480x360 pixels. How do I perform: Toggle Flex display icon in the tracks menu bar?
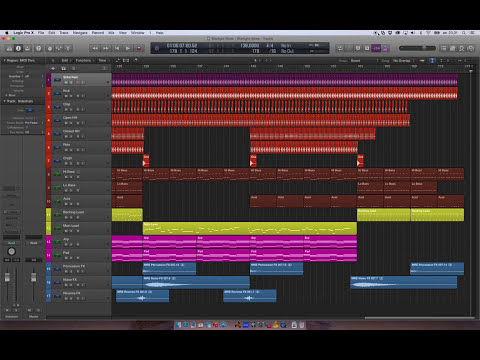[126, 60]
